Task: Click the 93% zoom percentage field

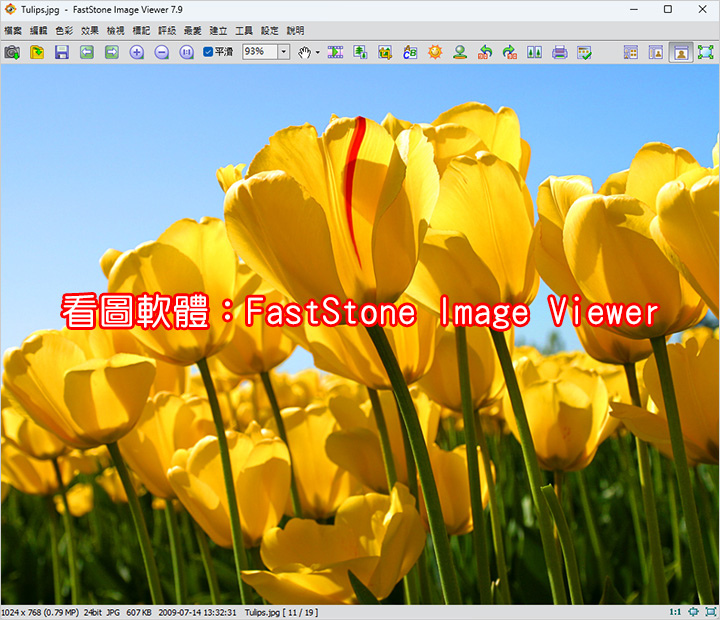Action: [x=259, y=51]
